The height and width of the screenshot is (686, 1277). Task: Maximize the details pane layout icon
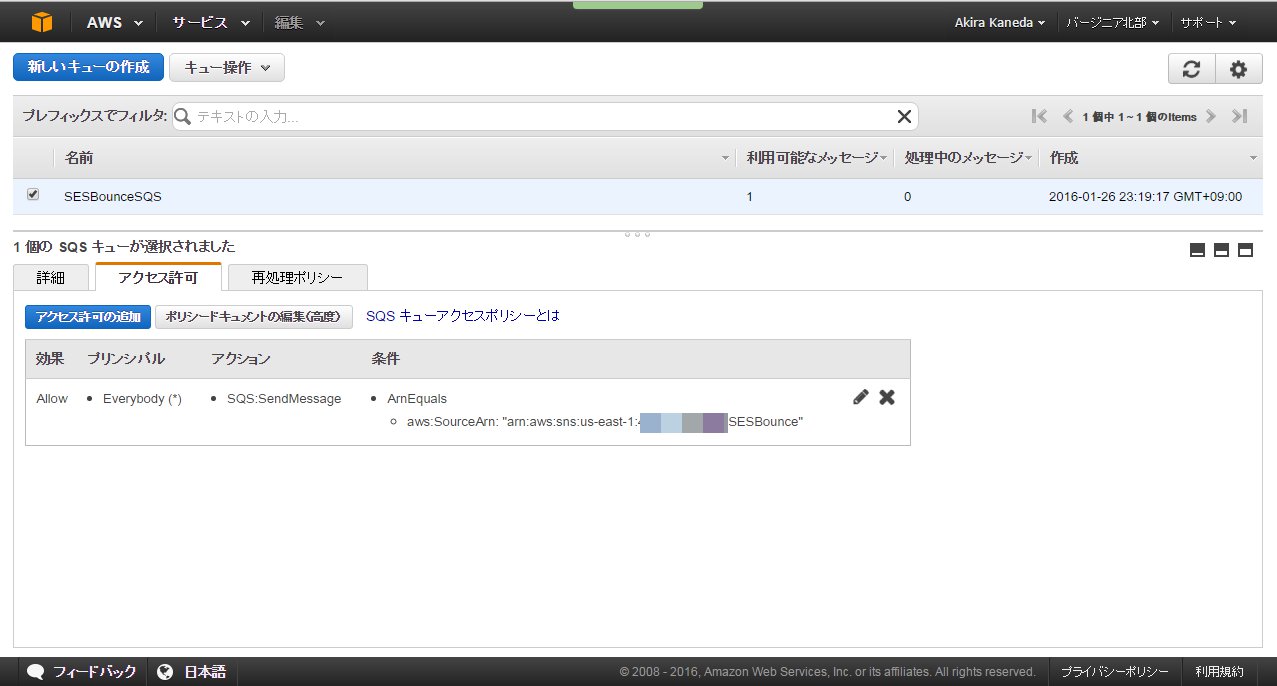coord(1245,250)
